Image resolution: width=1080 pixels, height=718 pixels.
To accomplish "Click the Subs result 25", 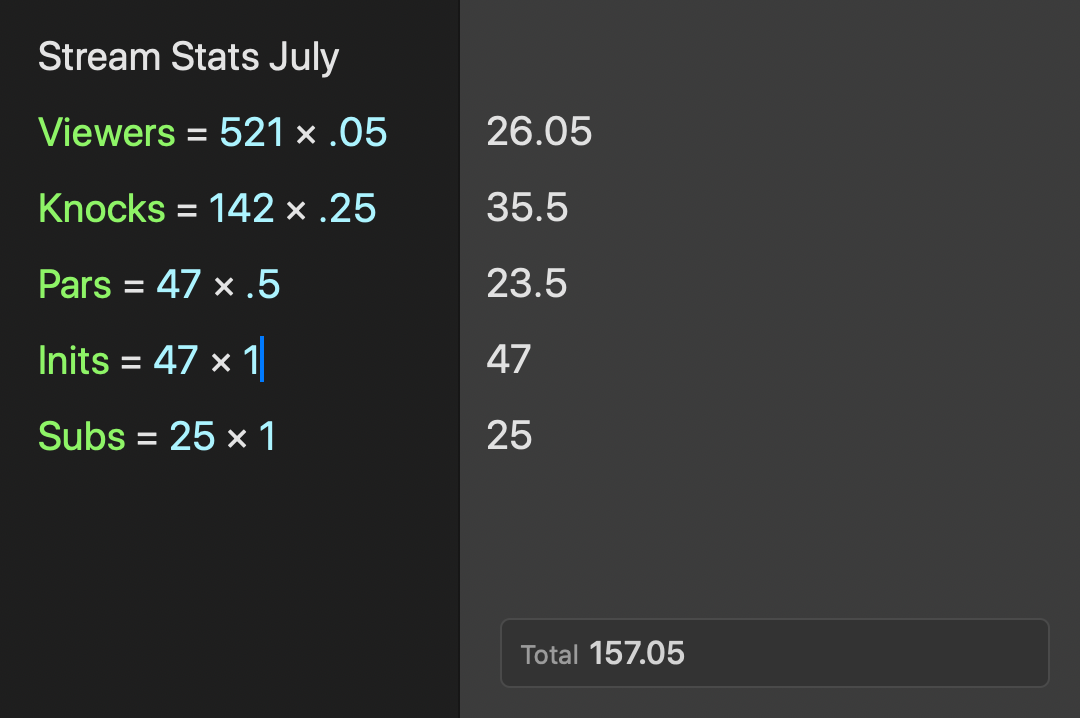I will (509, 435).
